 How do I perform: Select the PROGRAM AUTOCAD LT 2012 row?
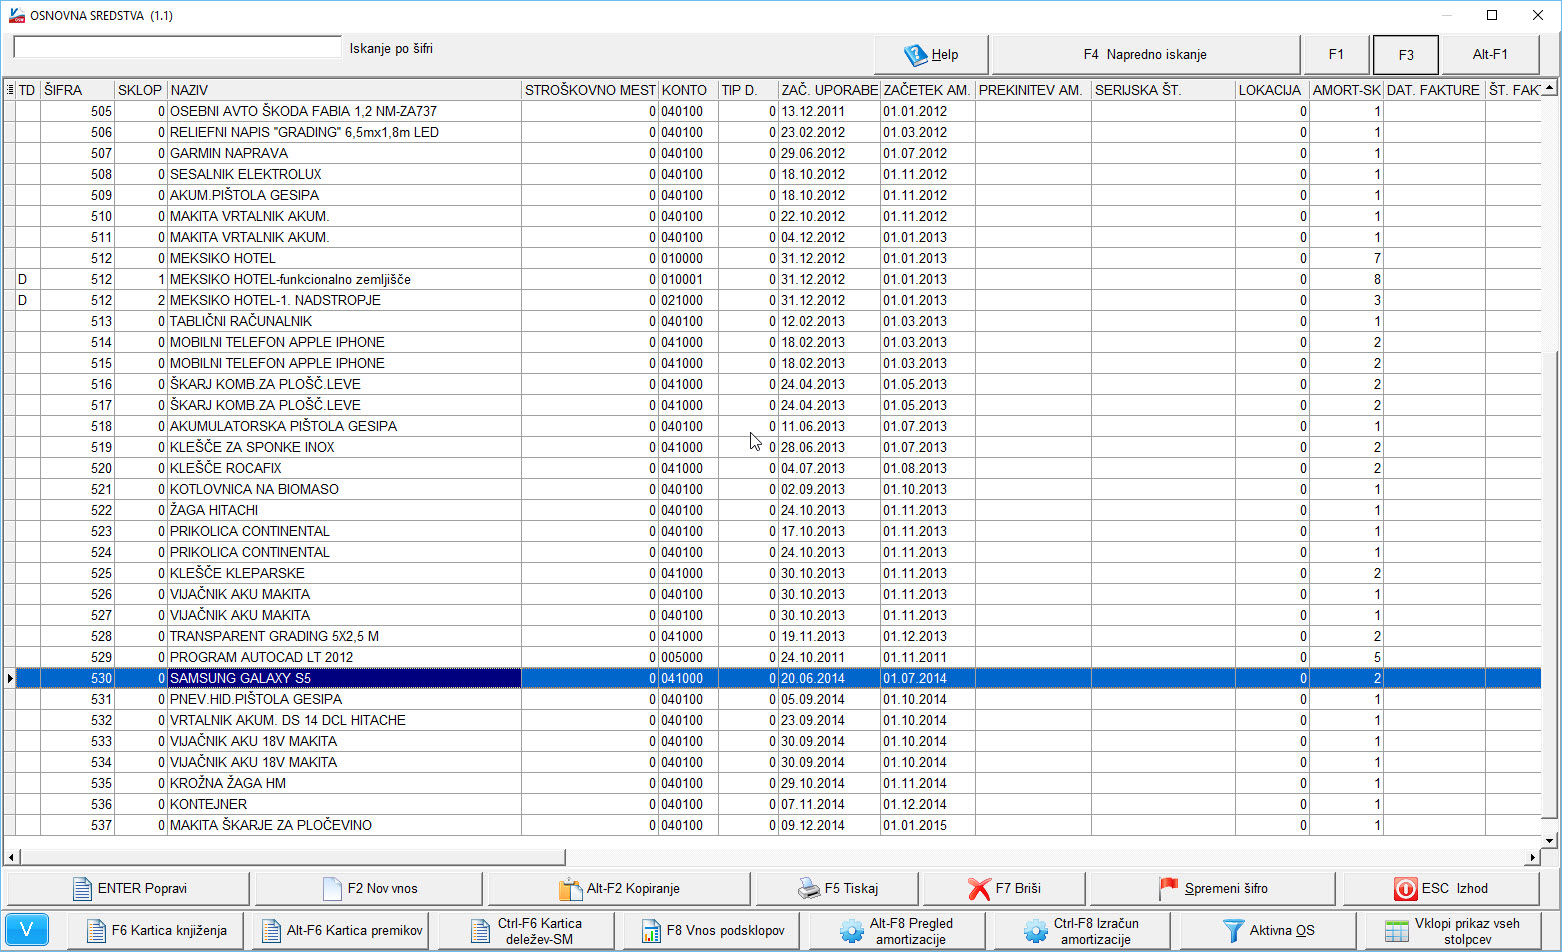point(772,657)
